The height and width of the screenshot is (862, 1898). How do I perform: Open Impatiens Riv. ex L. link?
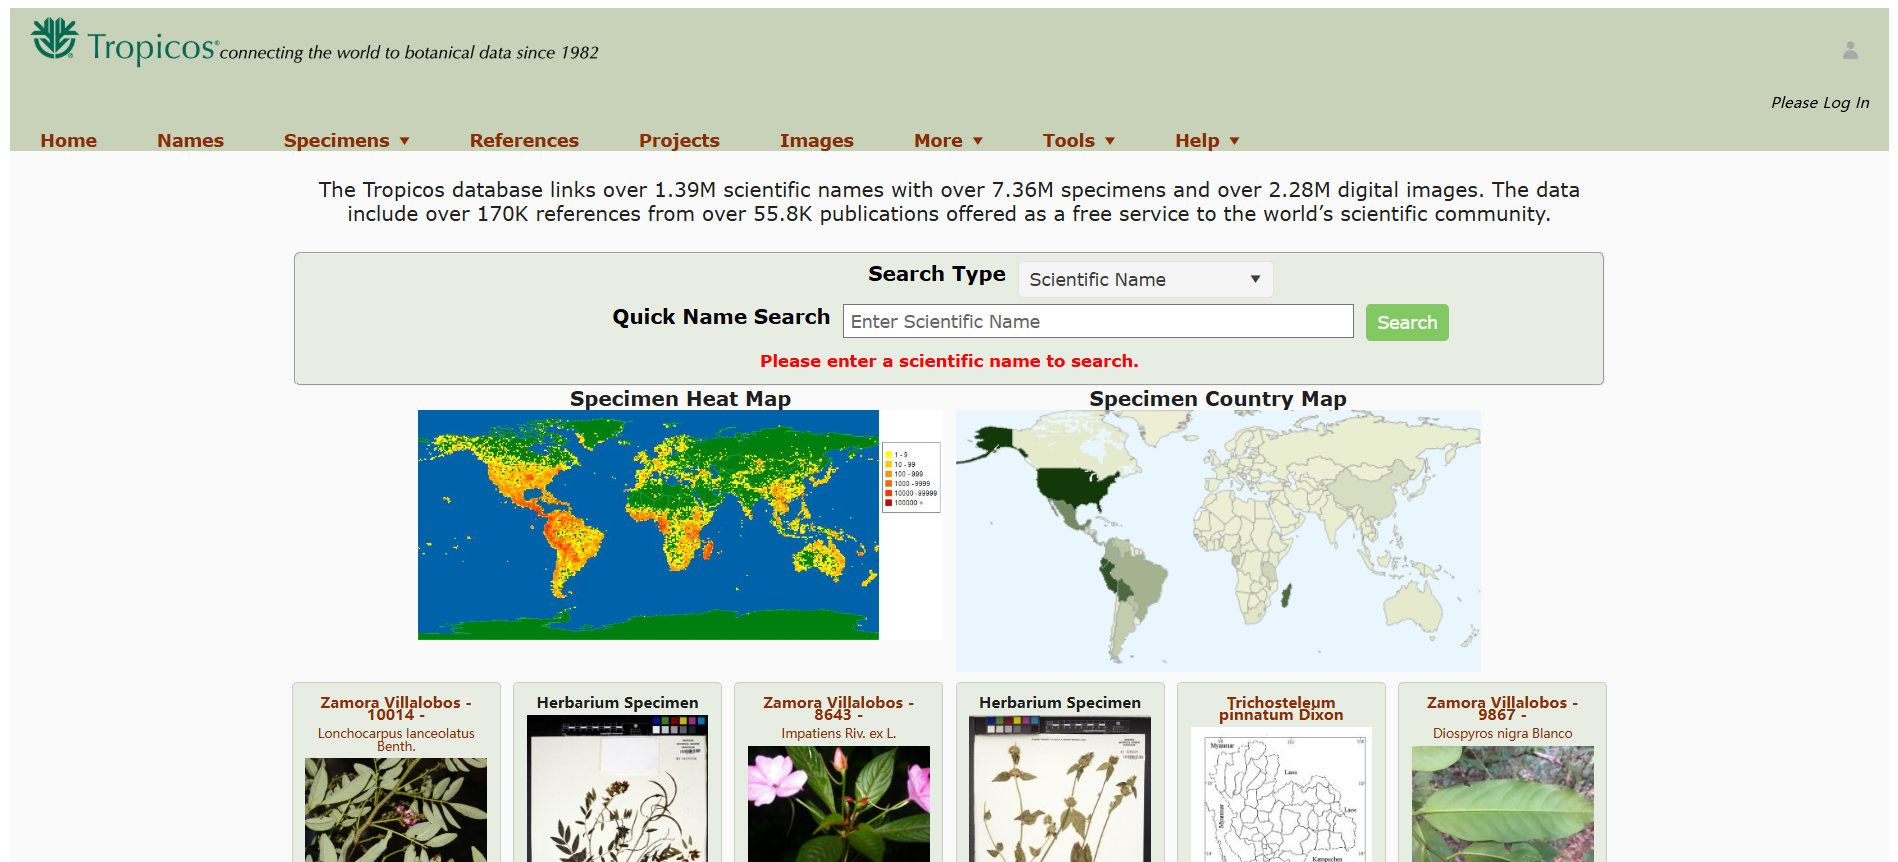838,734
